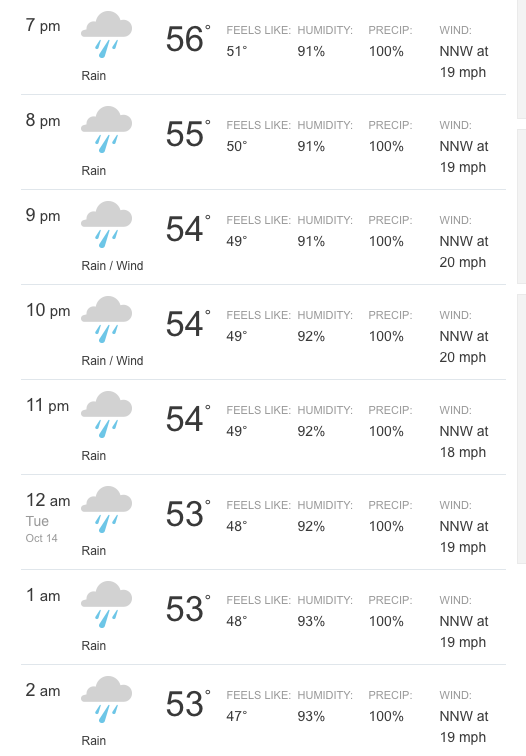Click the 93% humidity value at 1 am
This screenshot has width=526, height=756.
click(x=311, y=621)
